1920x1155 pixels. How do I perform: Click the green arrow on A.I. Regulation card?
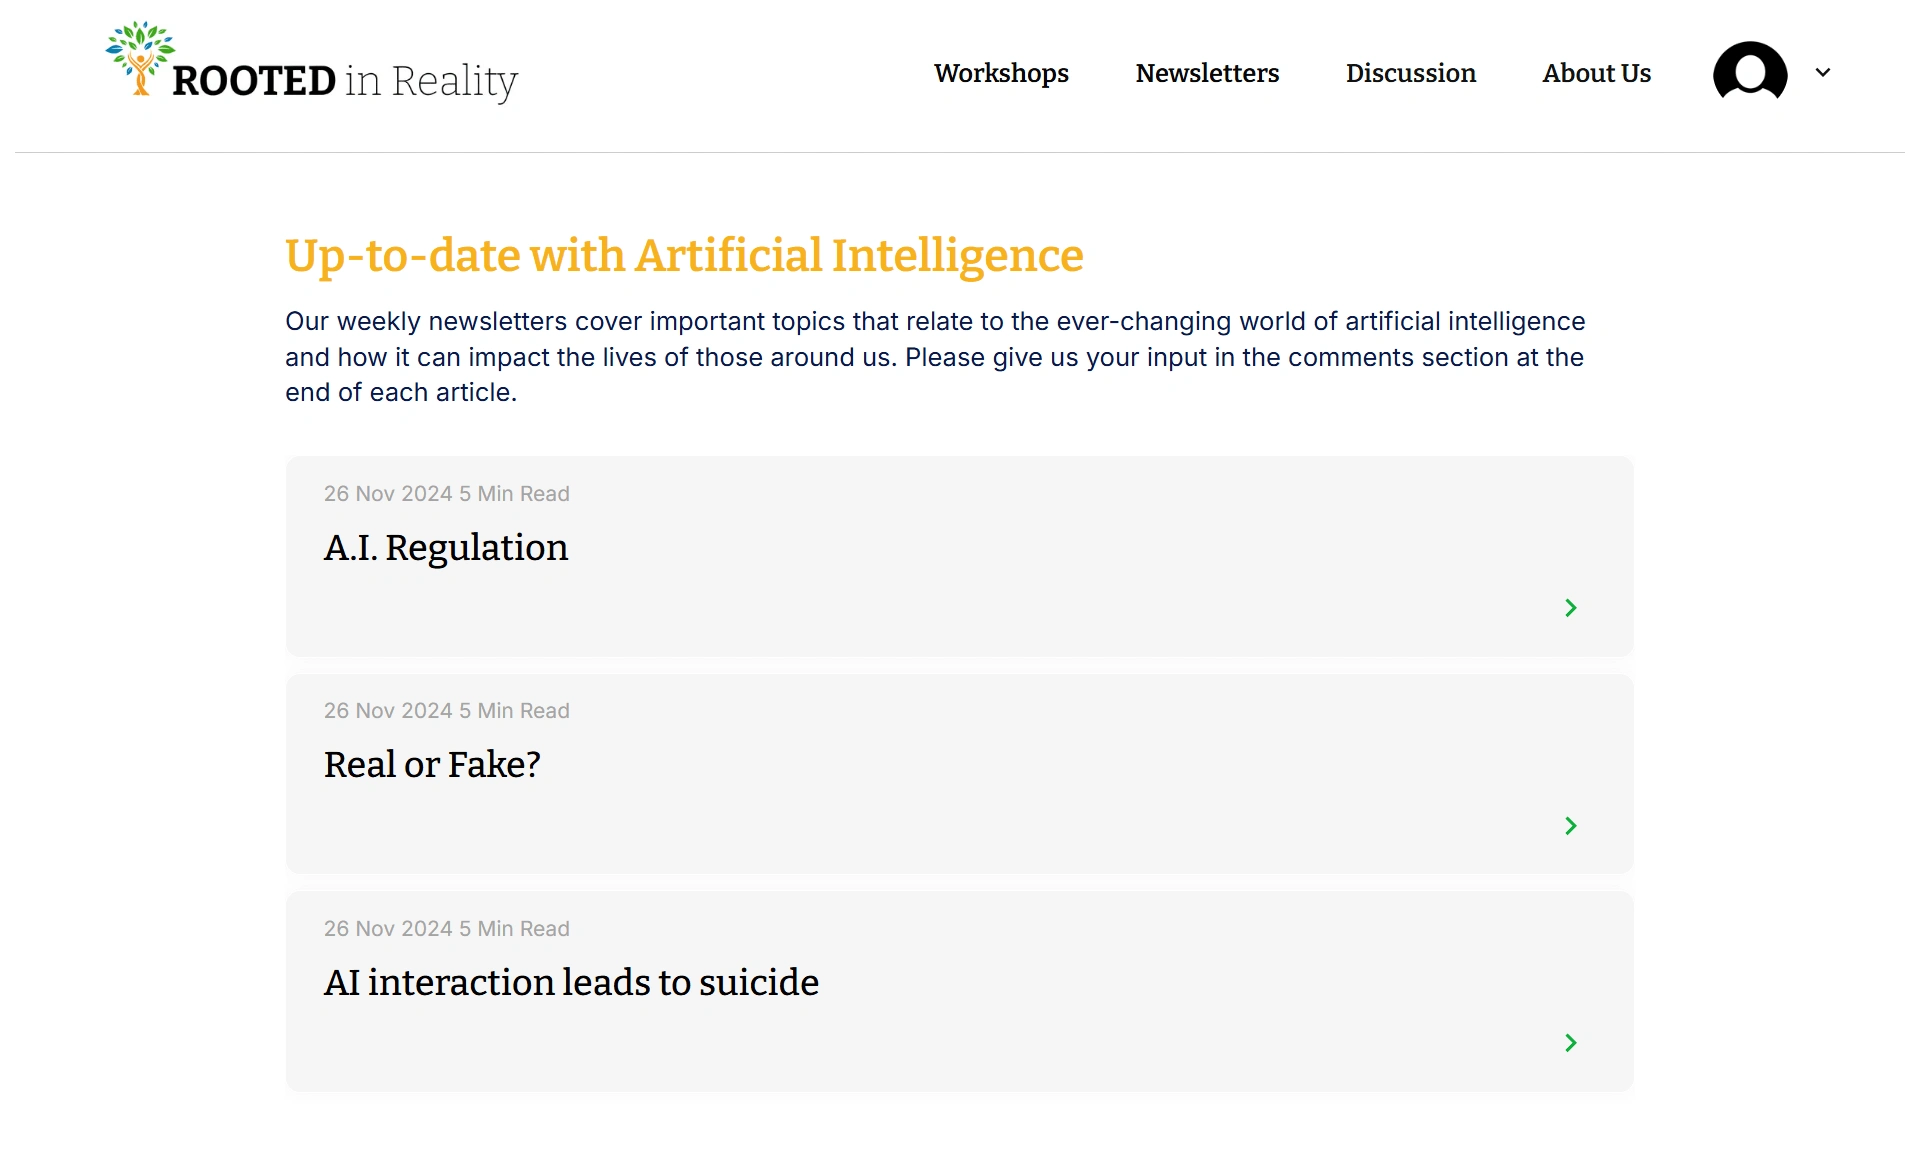coord(1570,608)
